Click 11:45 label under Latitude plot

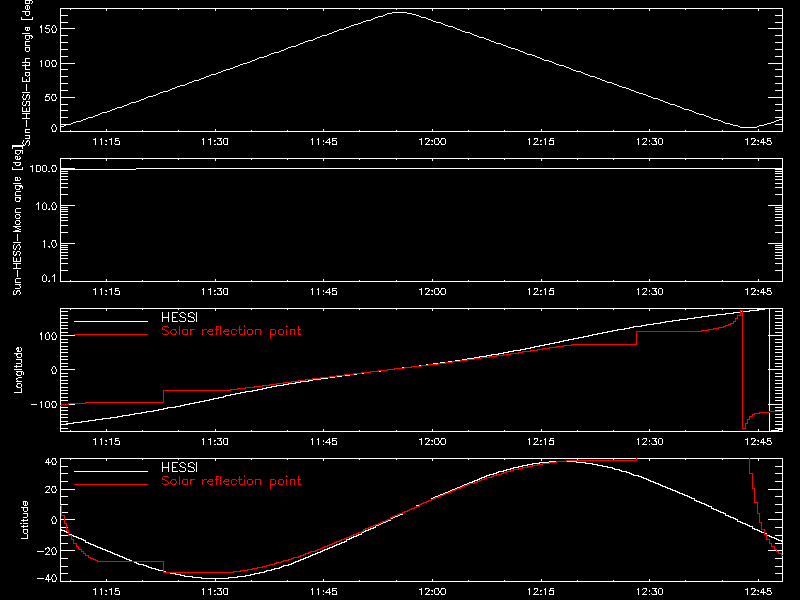(x=323, y=592)
